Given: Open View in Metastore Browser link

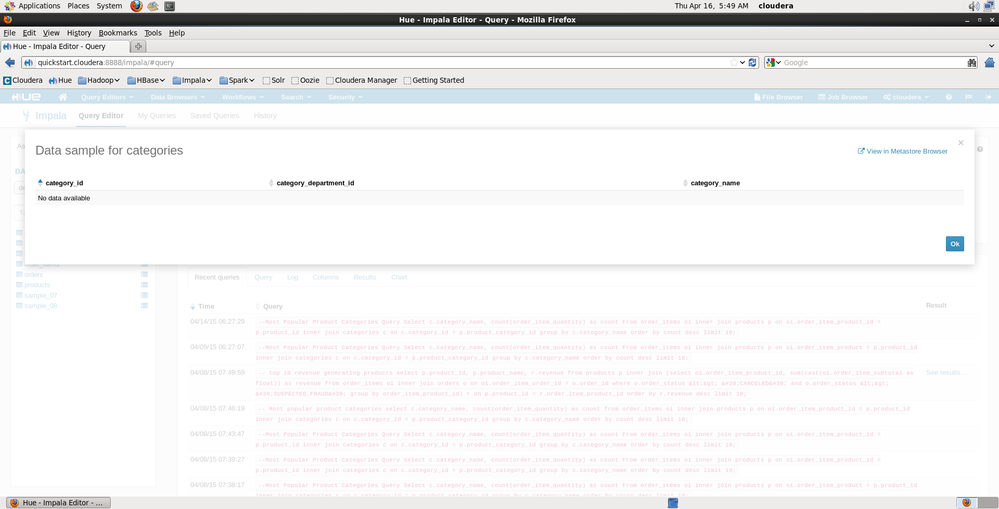Looking at the screenshot, I should 903,152.
